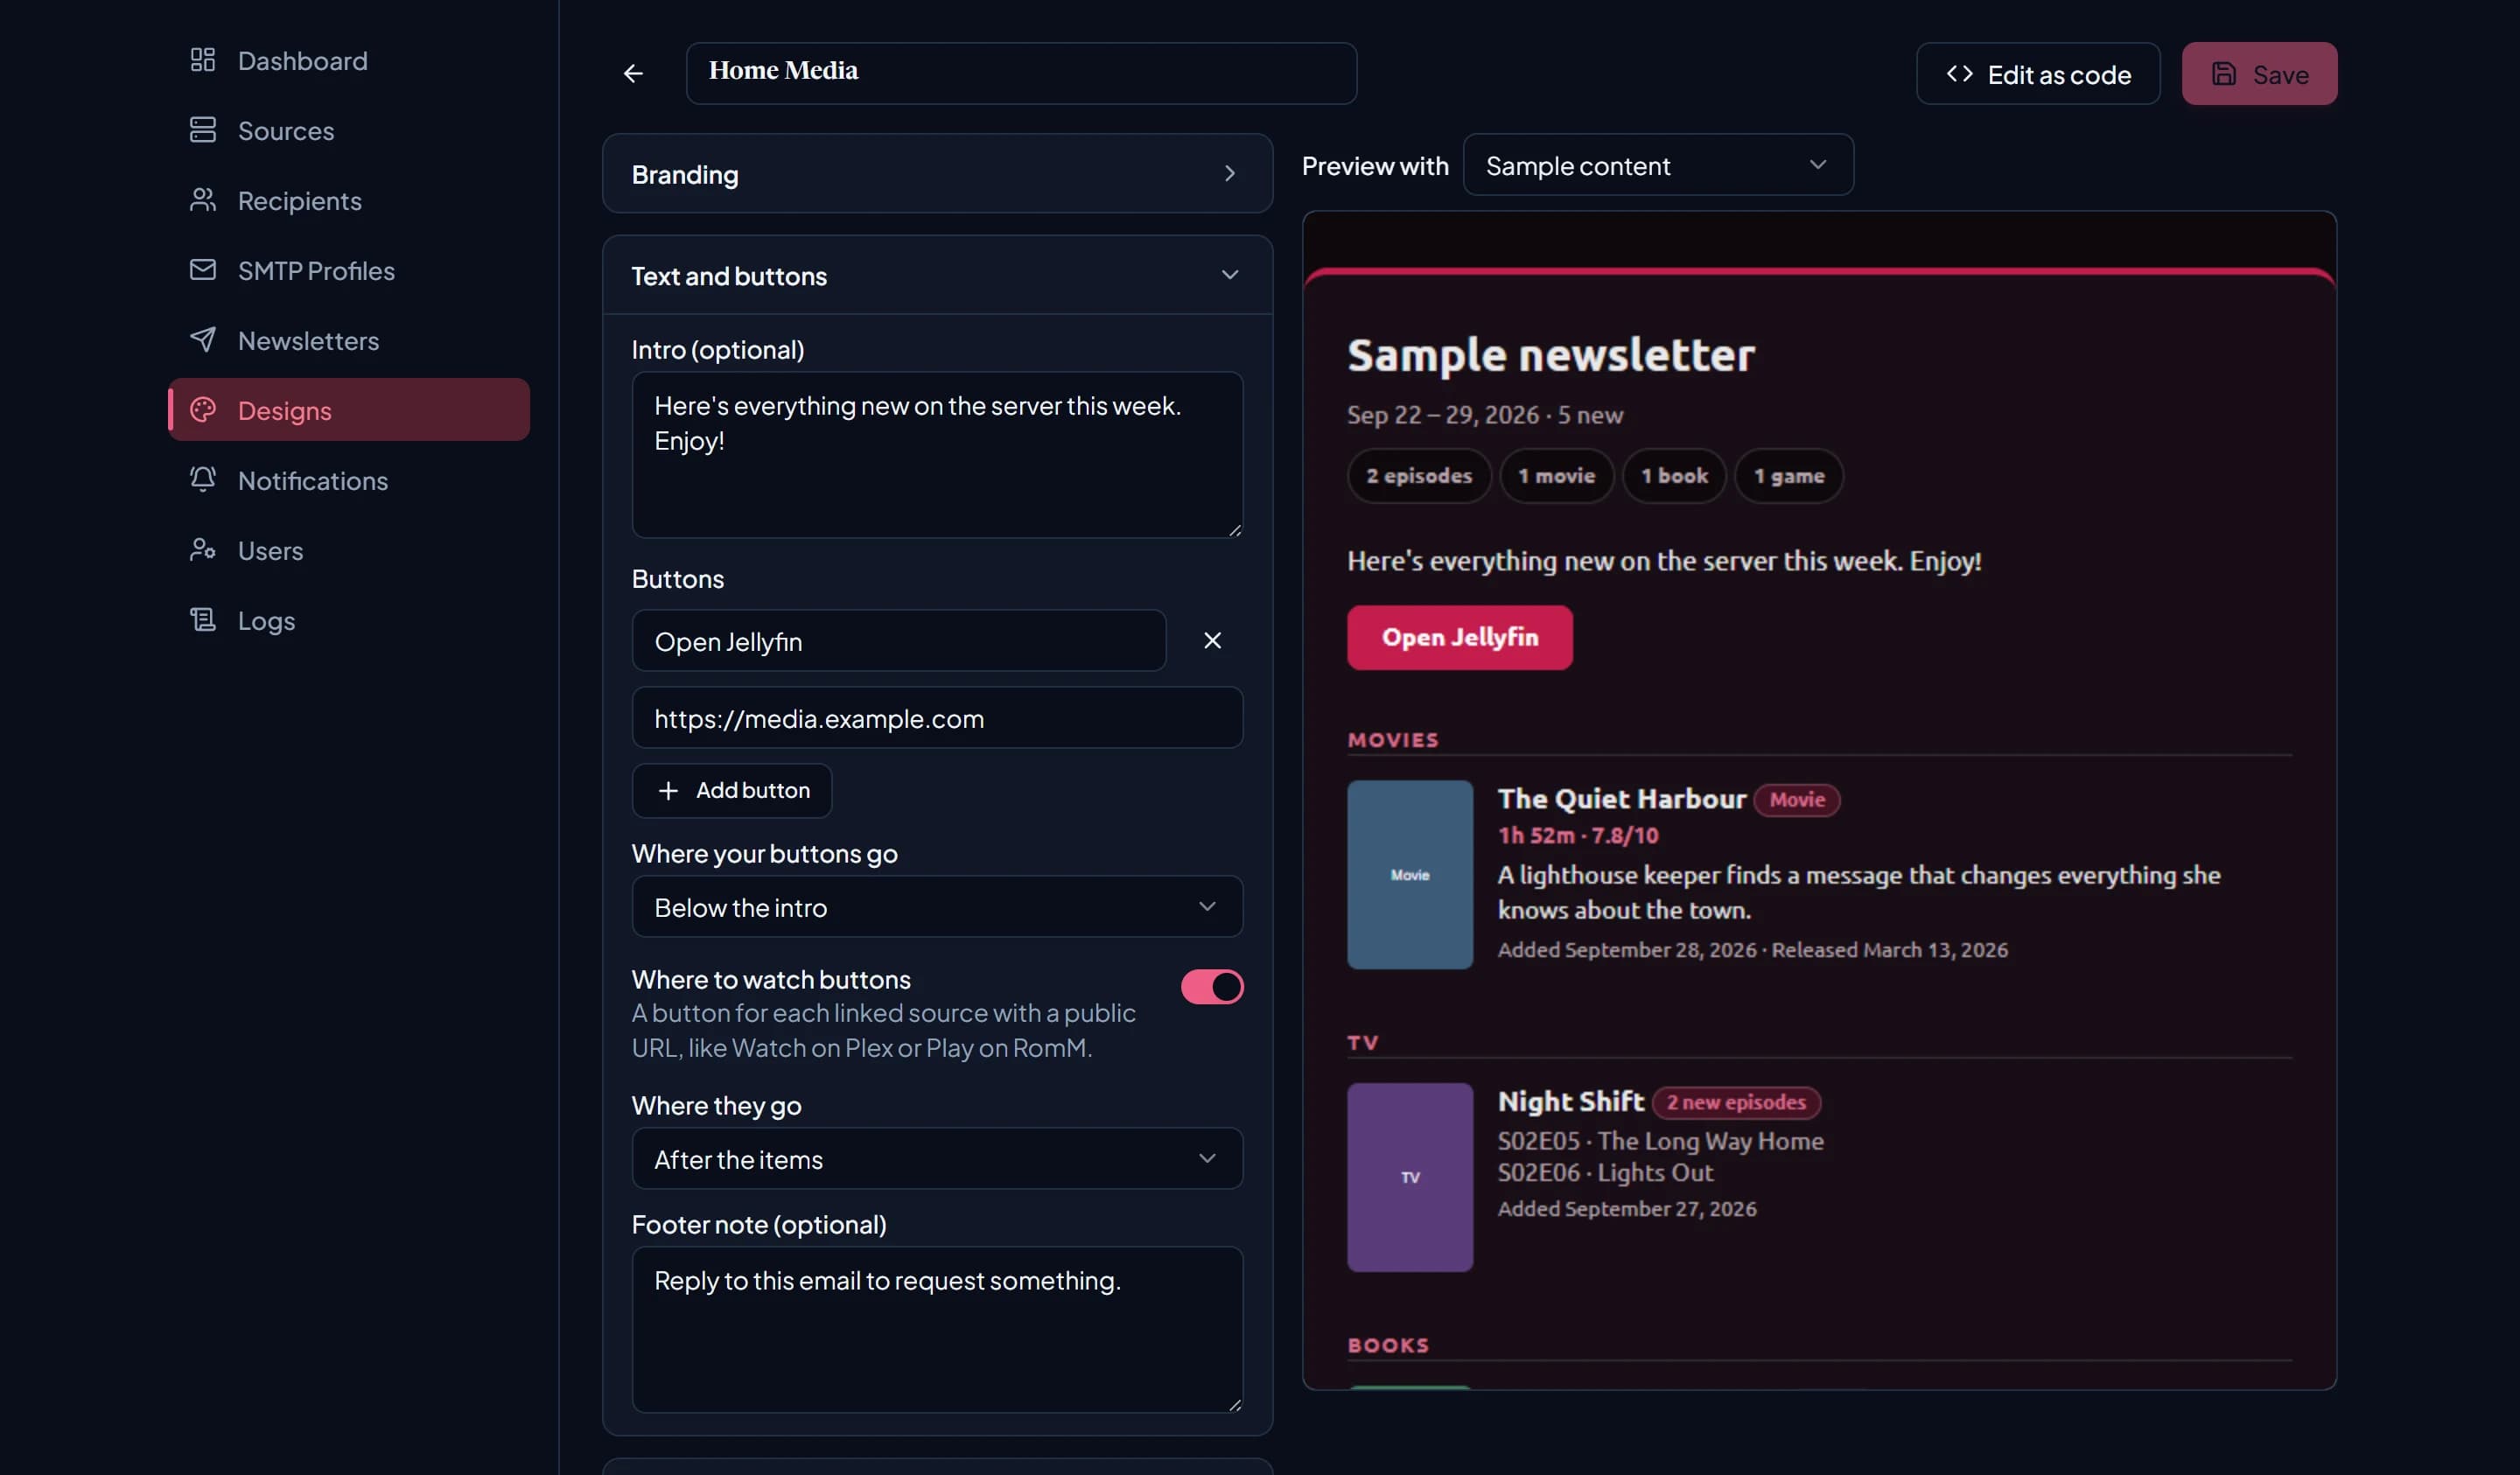The width and height of the screenshot is (2520, 1475).
Task: Go back with the left arrow
Action: click(x=633, y=73)
